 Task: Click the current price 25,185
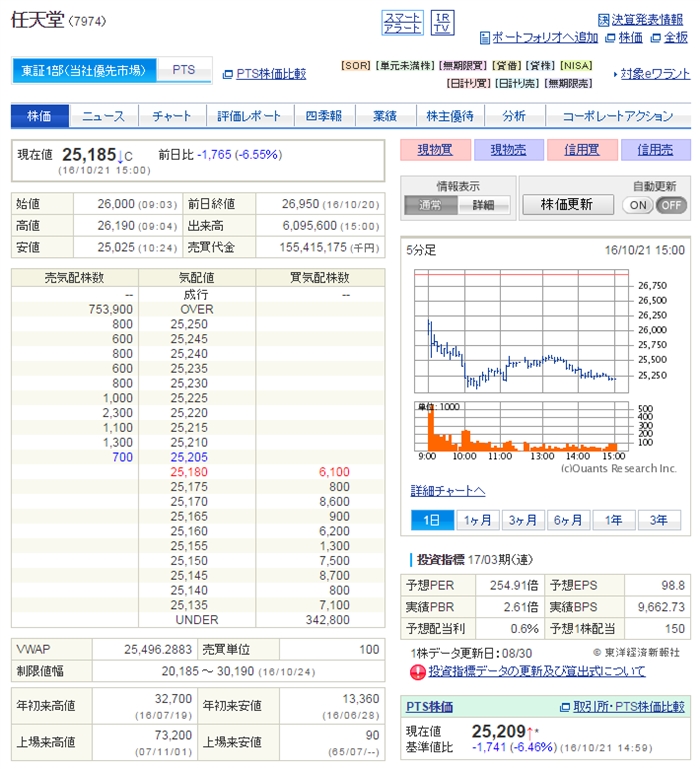pyautogui.click(x=89, y=155)
